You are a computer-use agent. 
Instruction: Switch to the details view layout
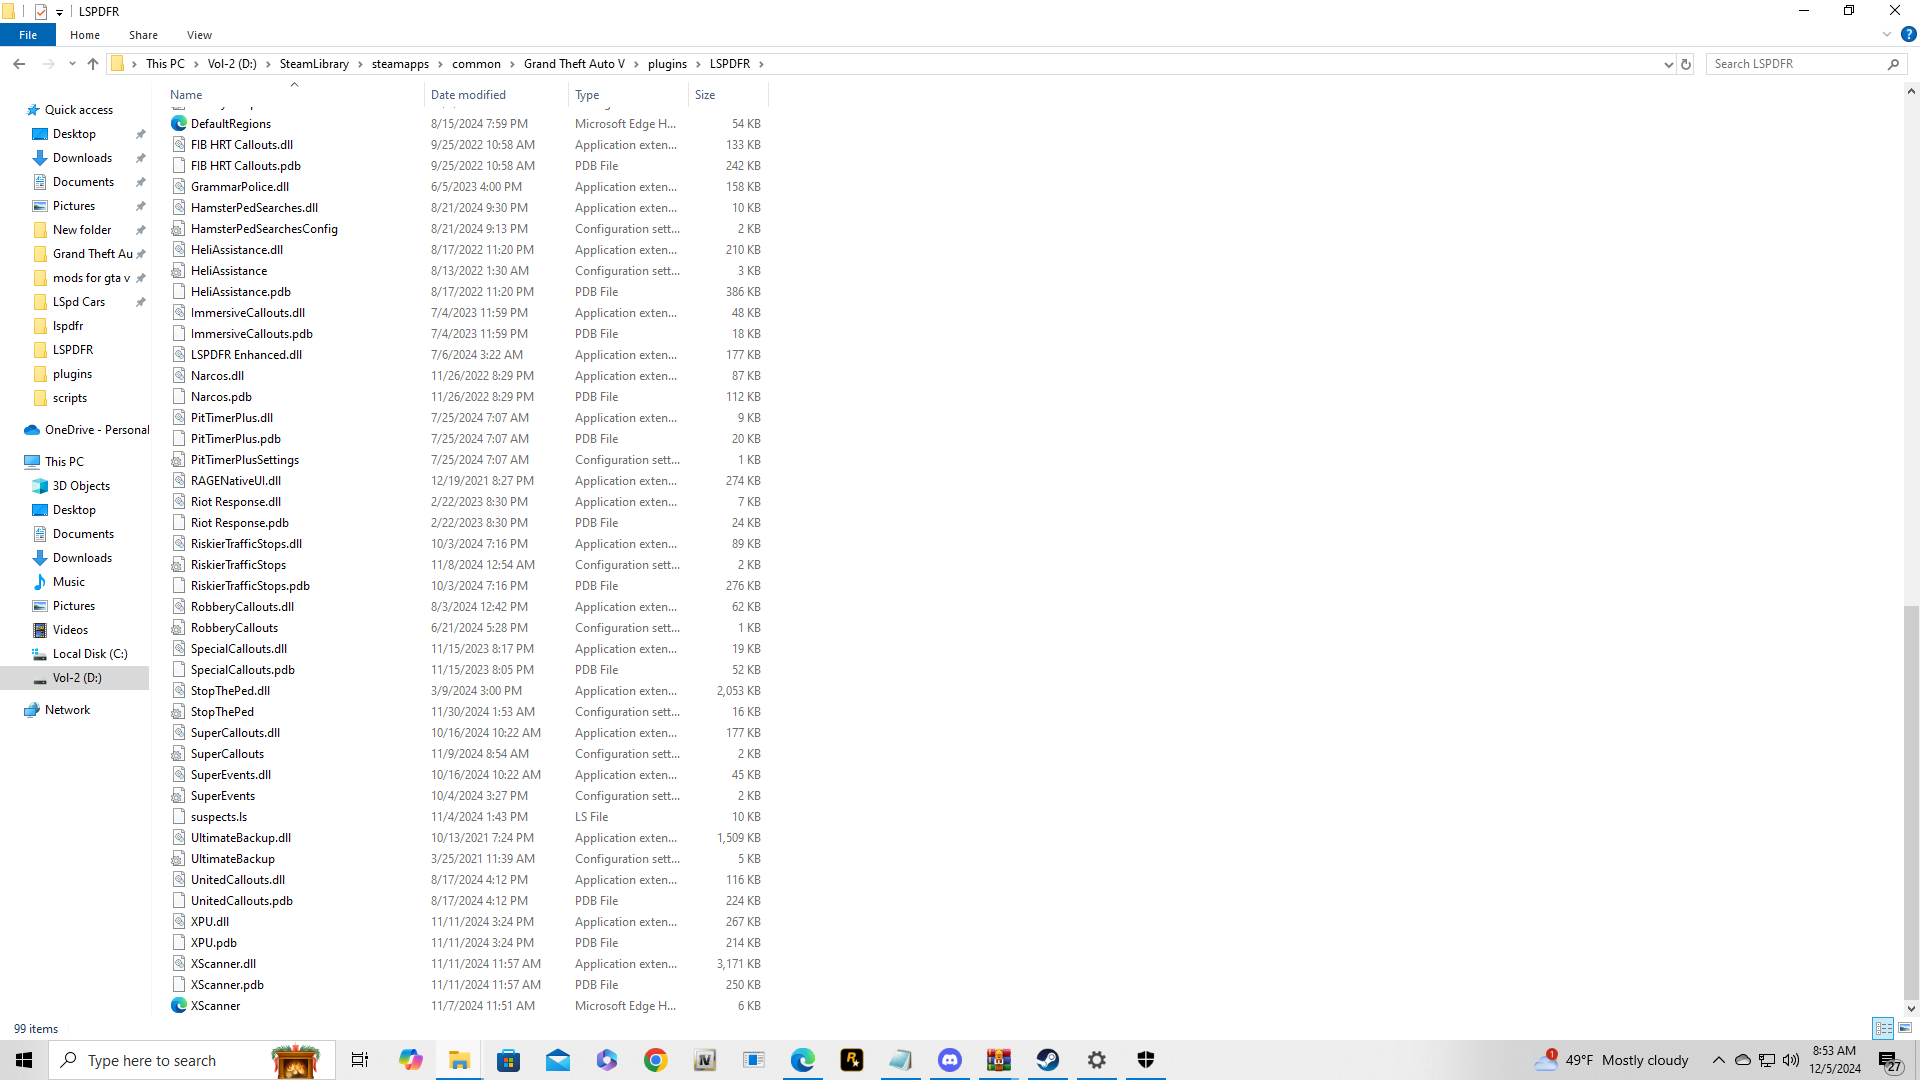pos(1883,1028)
